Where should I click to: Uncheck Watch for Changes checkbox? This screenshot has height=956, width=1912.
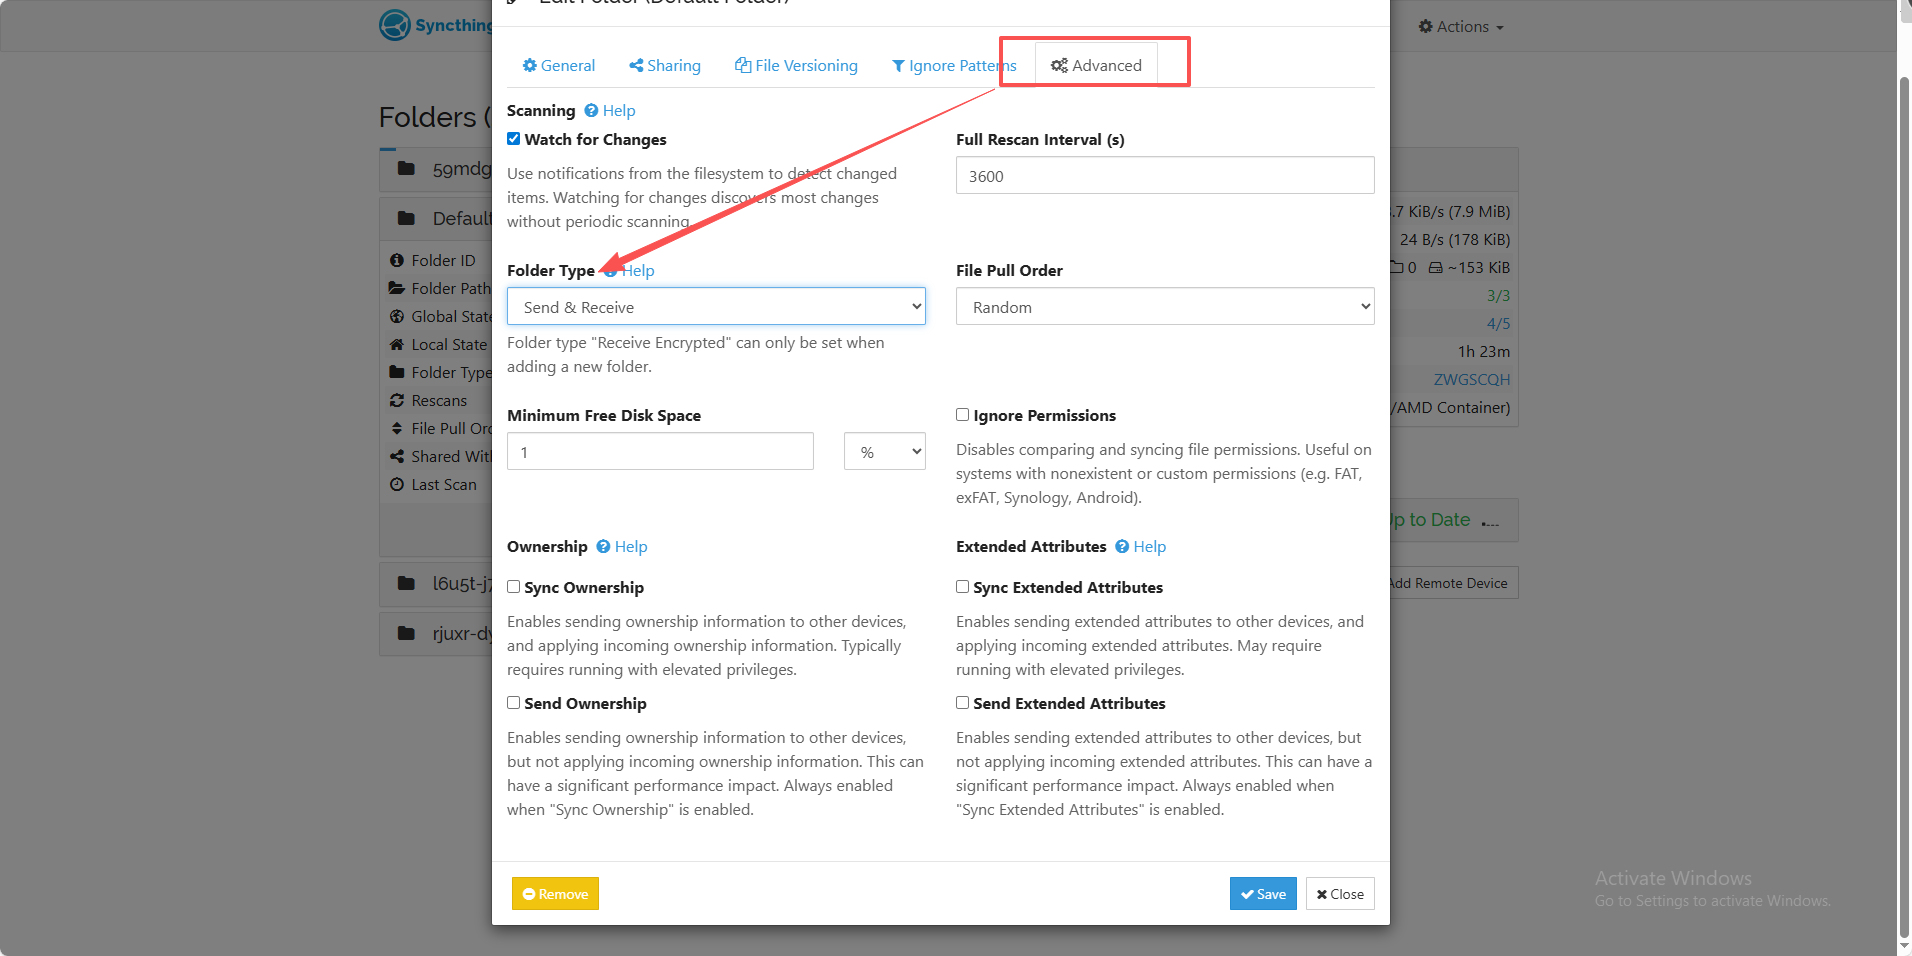(x=513, y=139)
